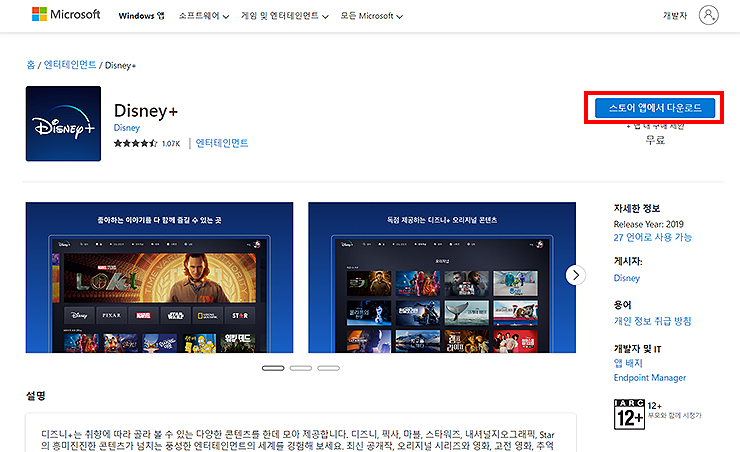Open the 엔터테인먼트 category link beside the rating
The width and height of the screenshot is (740, 452).
pyautogui.click(x=222, y=143)
